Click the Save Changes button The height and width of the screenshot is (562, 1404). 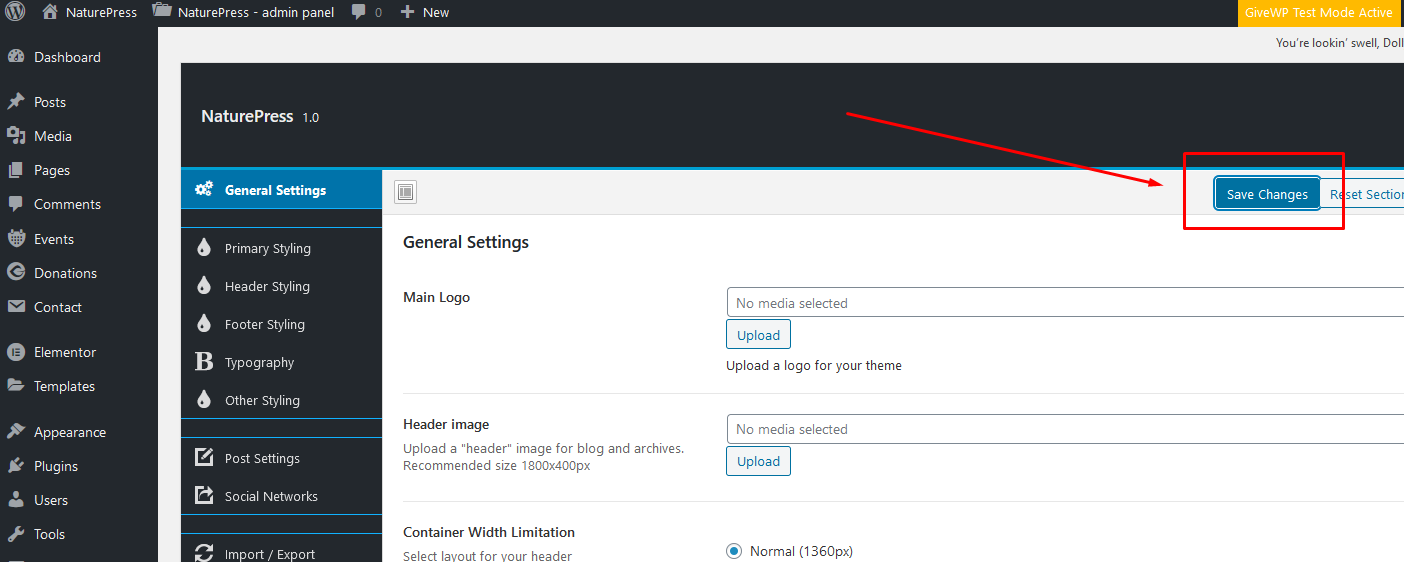(x=1267, y=194)
